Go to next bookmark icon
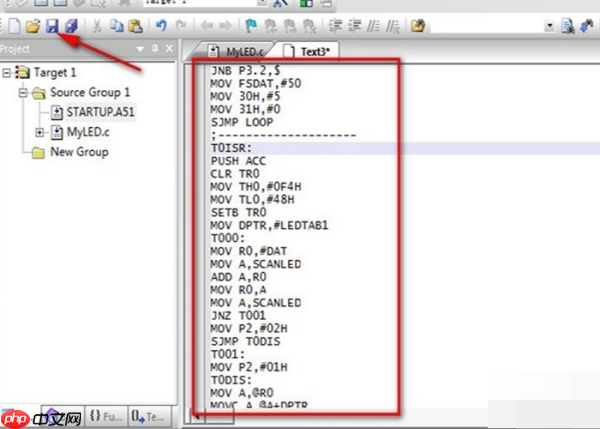The width and height of the screenshot is (600, 429). [x=290, y=26]
